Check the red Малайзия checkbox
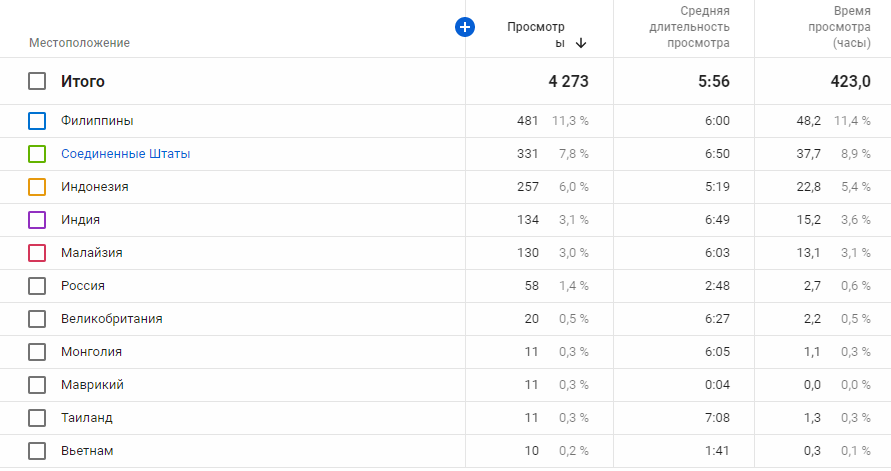Screen dimensions: 891x471 [37, 253]
